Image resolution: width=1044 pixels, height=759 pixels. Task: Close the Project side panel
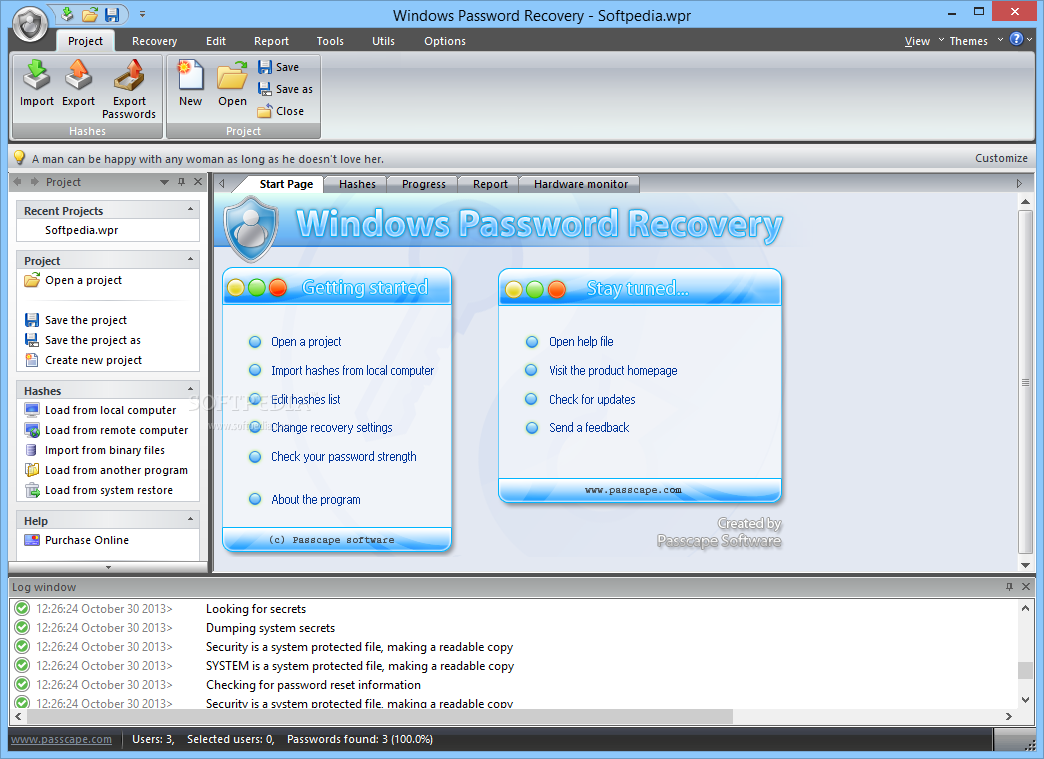click(198, 182)
